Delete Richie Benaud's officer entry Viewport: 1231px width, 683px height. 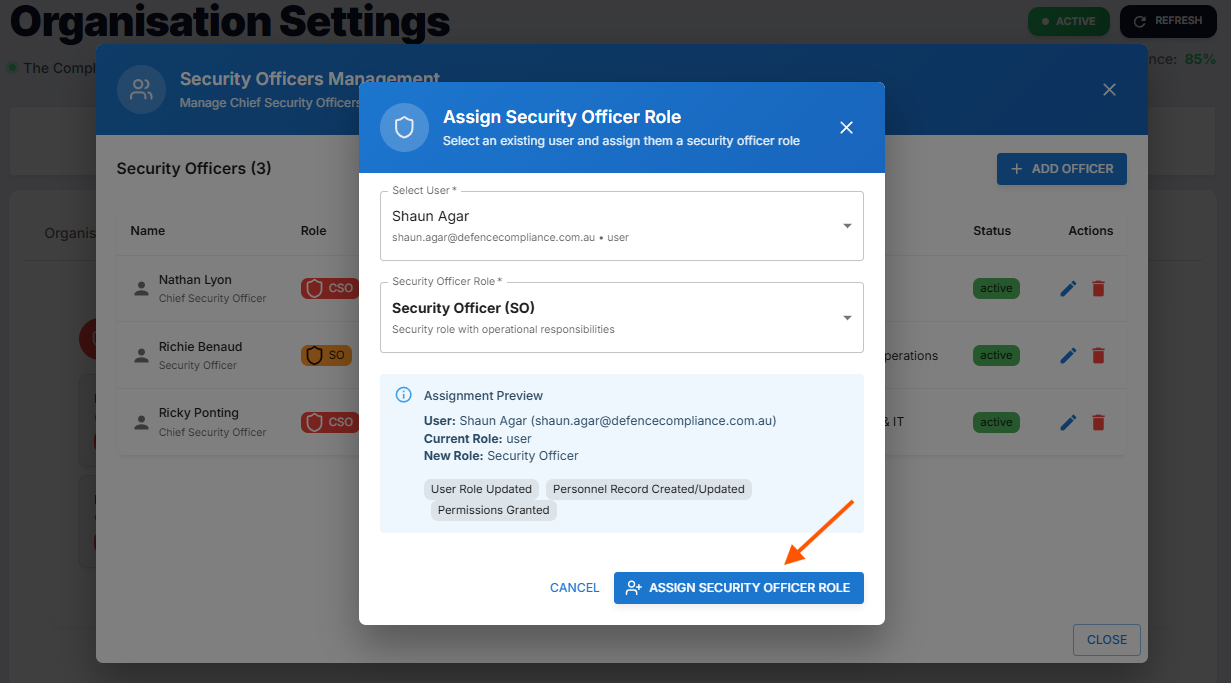click(x=1098, y=356)
